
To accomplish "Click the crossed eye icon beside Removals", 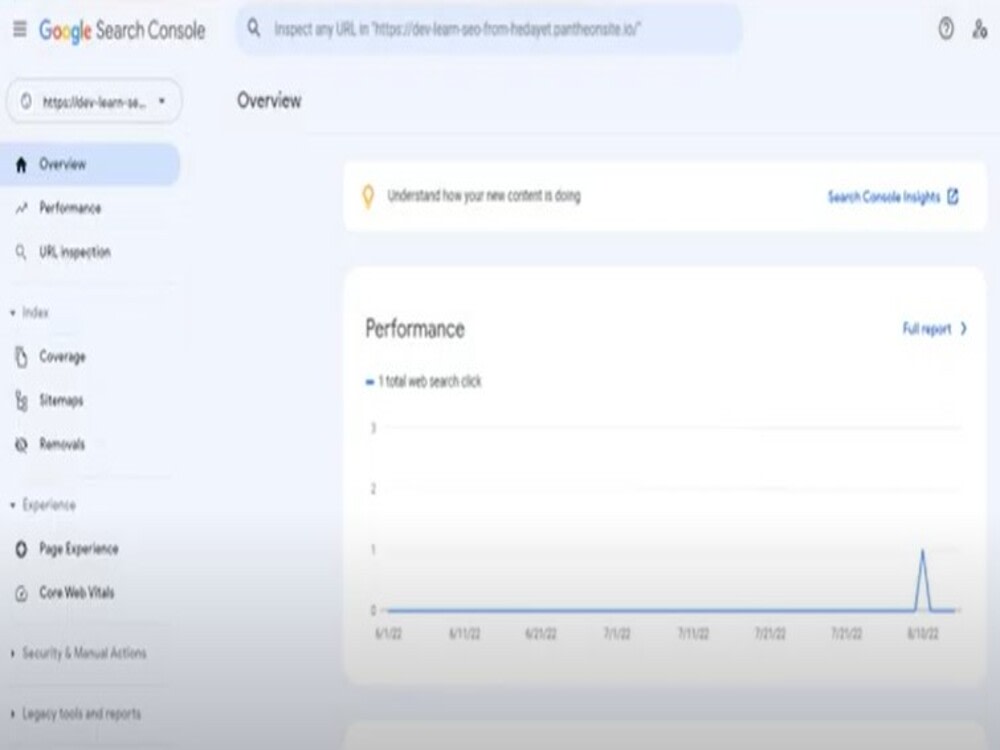I will pyautogui.click(x=21, y=445).
